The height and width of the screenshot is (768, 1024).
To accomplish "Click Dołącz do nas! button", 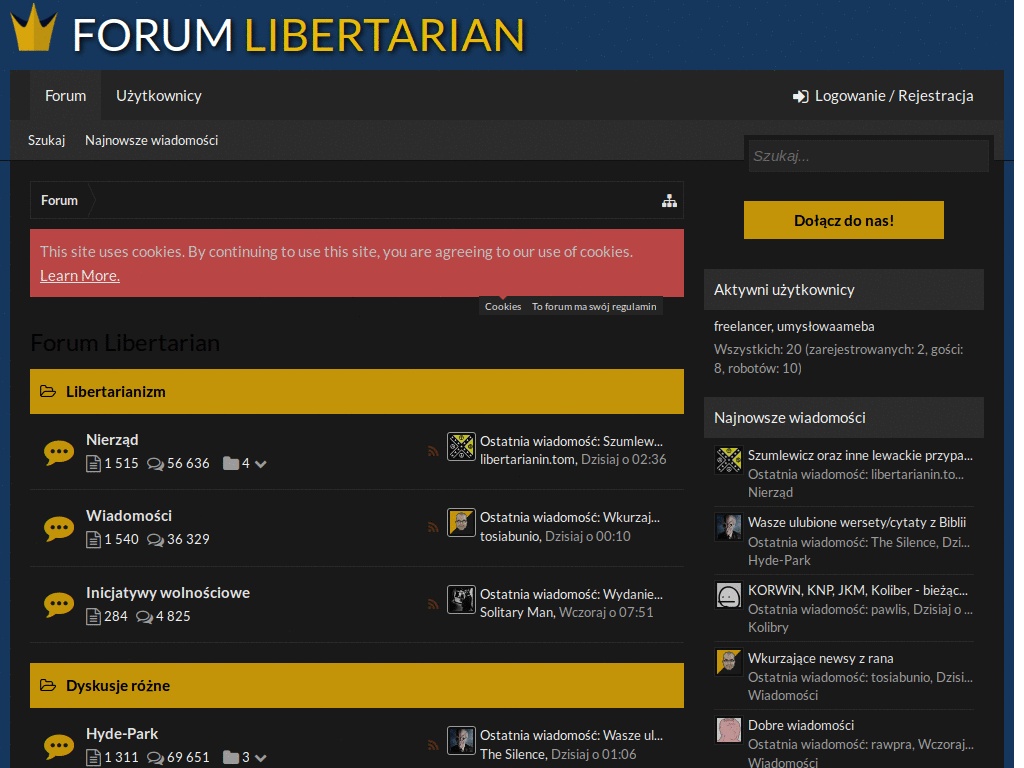I will tap(843, 220).
